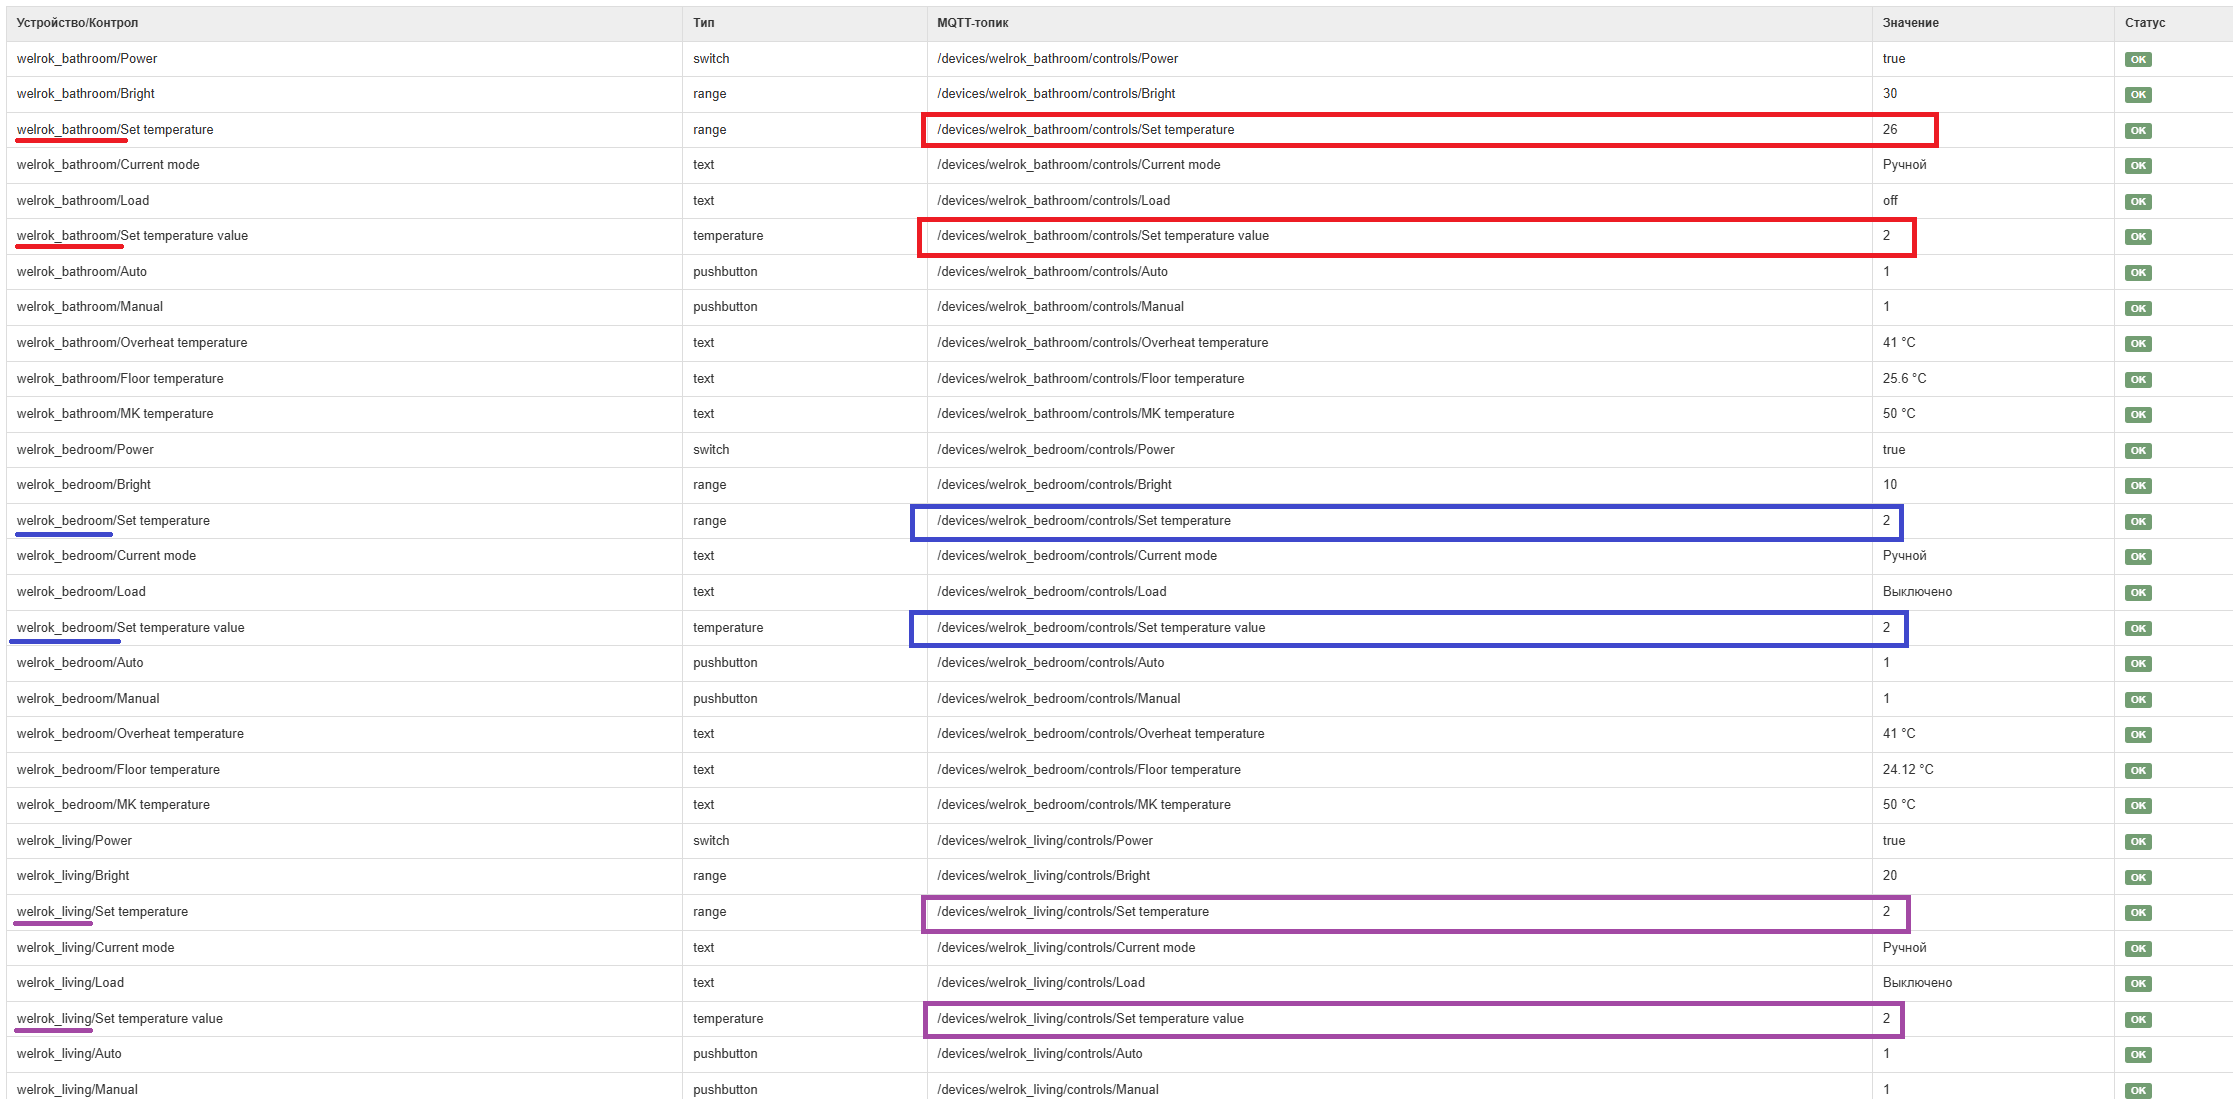Image resolution: width=2233 pixels, height=1112 pixels.
Task: Click value 26 in bathroom Set temperature row
Action: point(1889,130)
